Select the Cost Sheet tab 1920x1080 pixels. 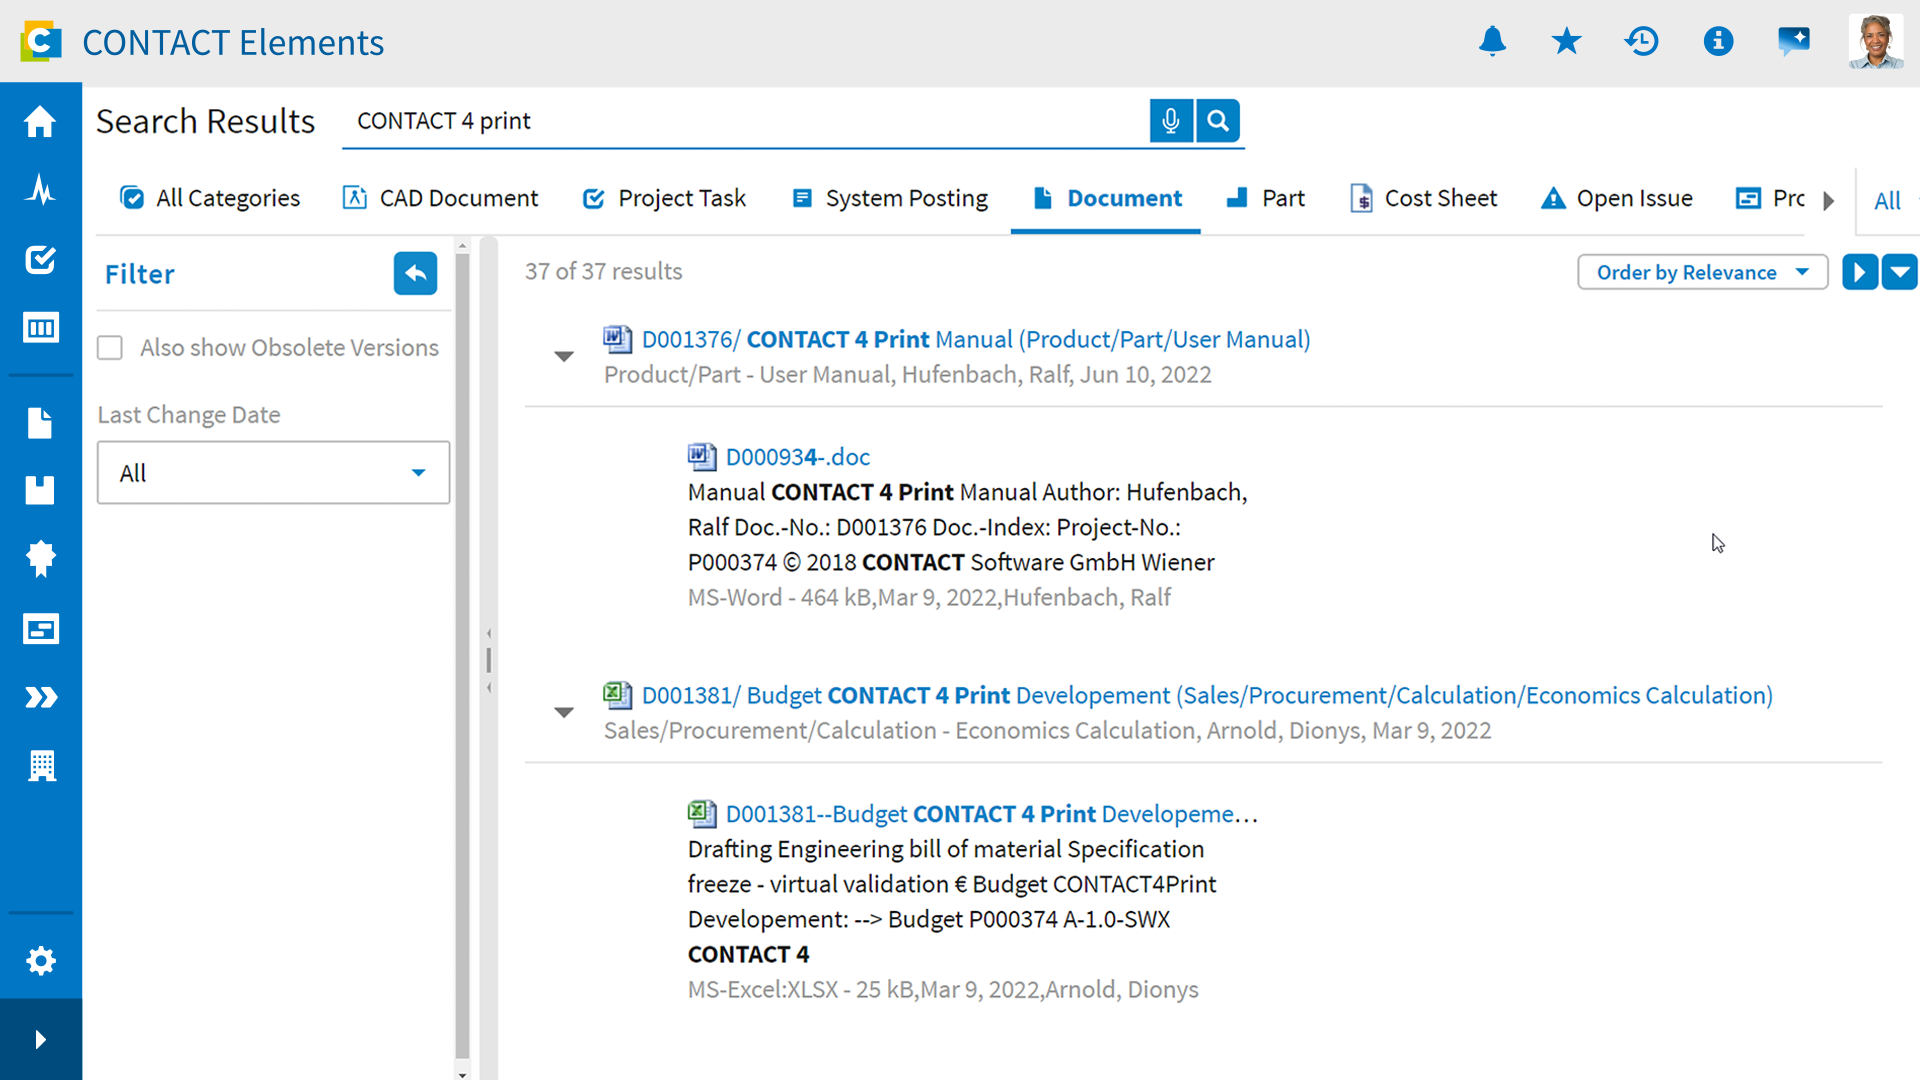(x=1424, y=198)
